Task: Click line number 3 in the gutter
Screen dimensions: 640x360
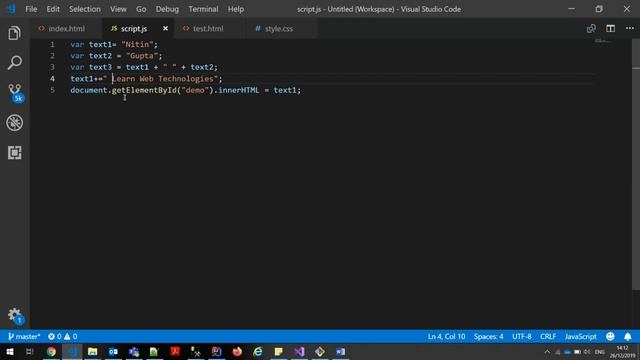Action: click(52, 67)
